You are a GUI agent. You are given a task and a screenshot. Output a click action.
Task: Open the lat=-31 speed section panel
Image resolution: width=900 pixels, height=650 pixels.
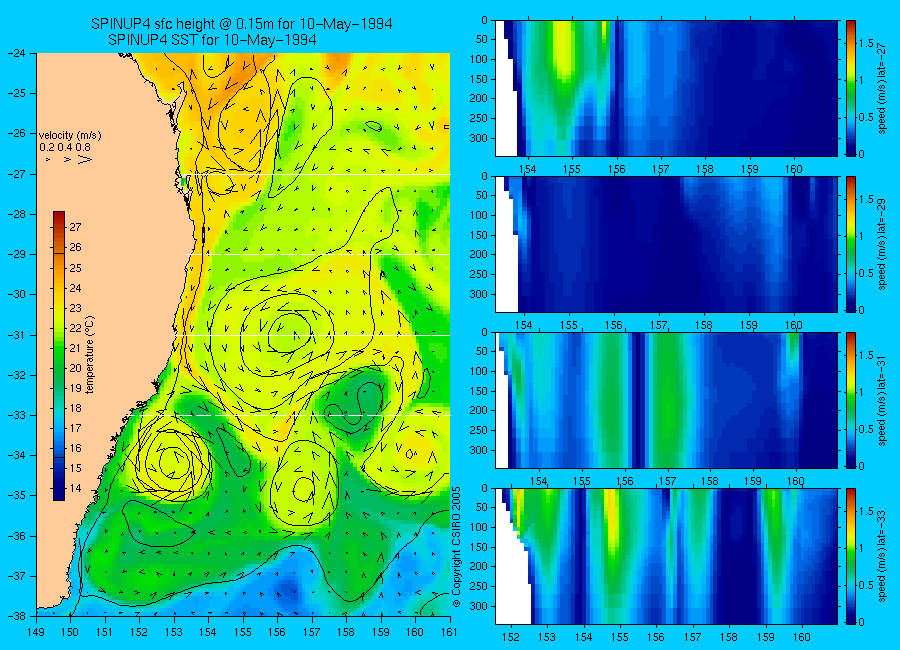pyautogui.click(x=666, y=400)
